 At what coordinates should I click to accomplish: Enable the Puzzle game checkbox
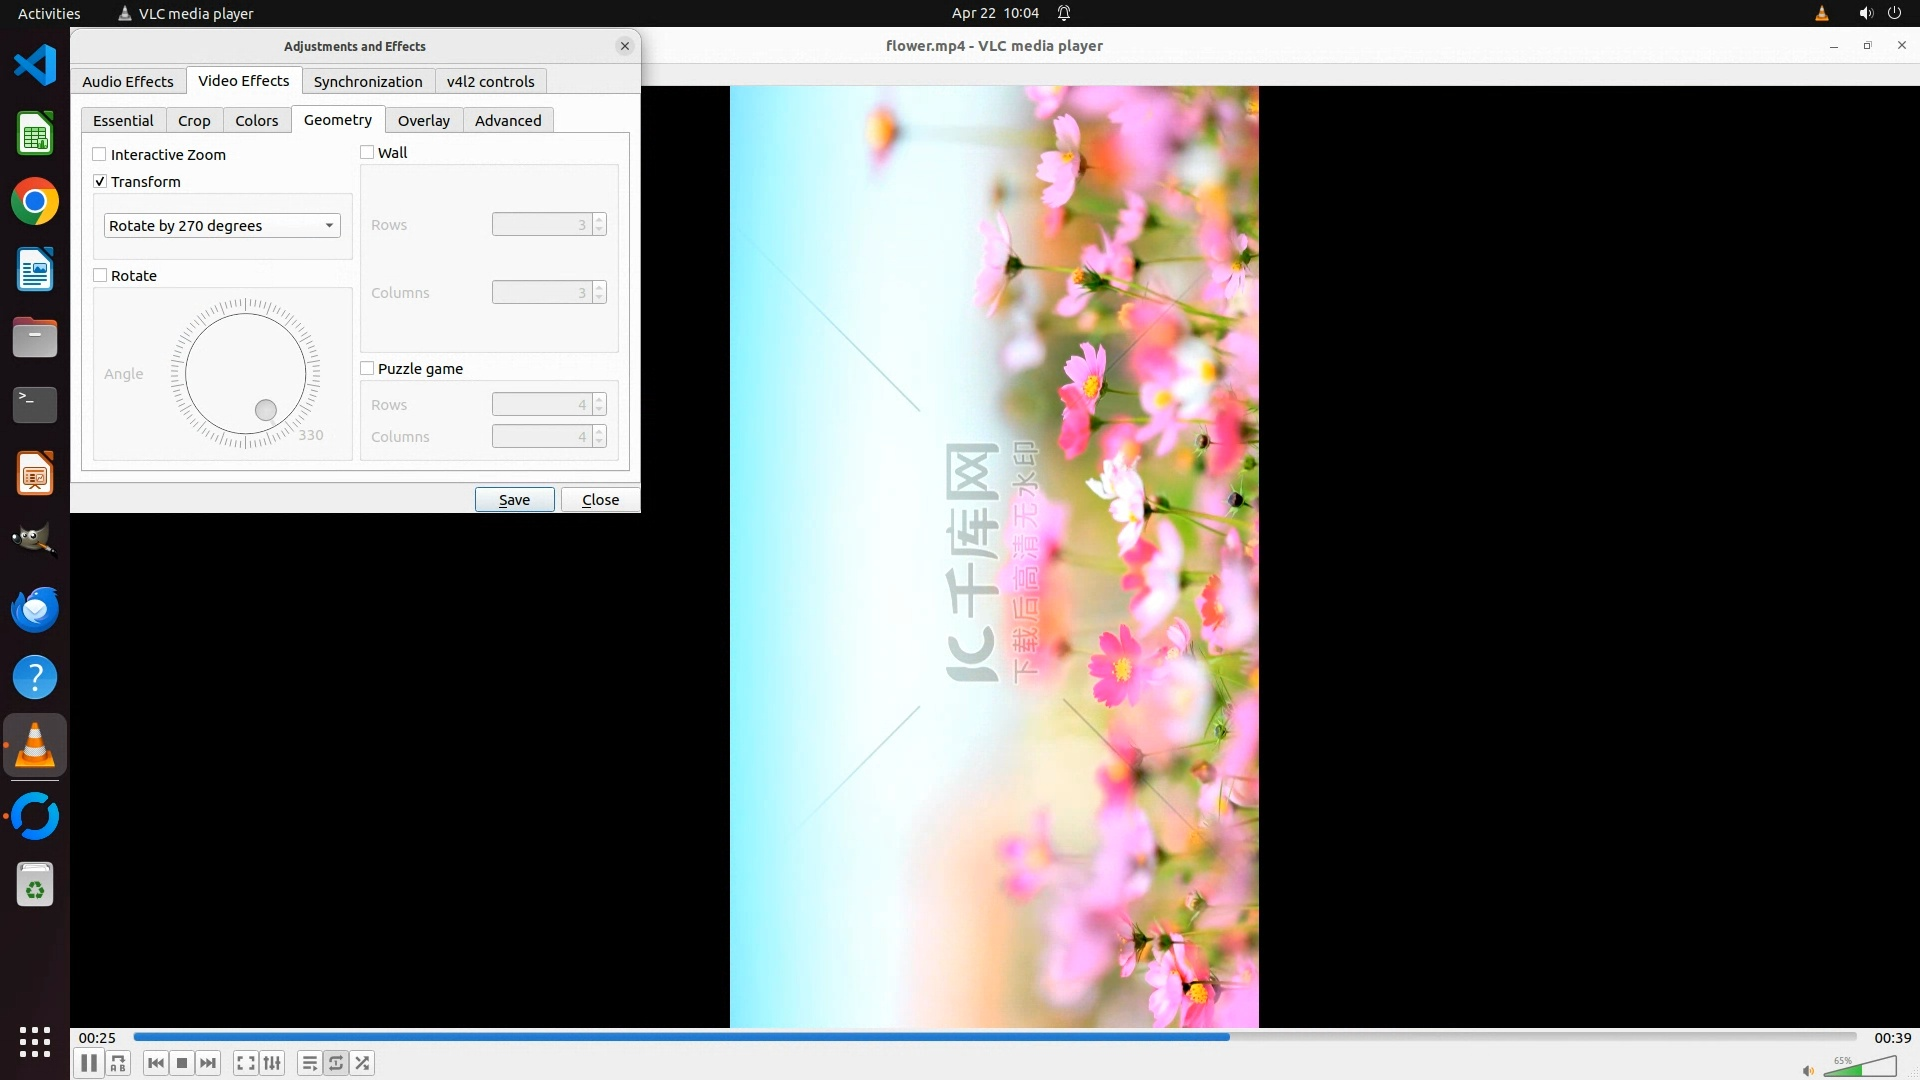click(367, 369)
